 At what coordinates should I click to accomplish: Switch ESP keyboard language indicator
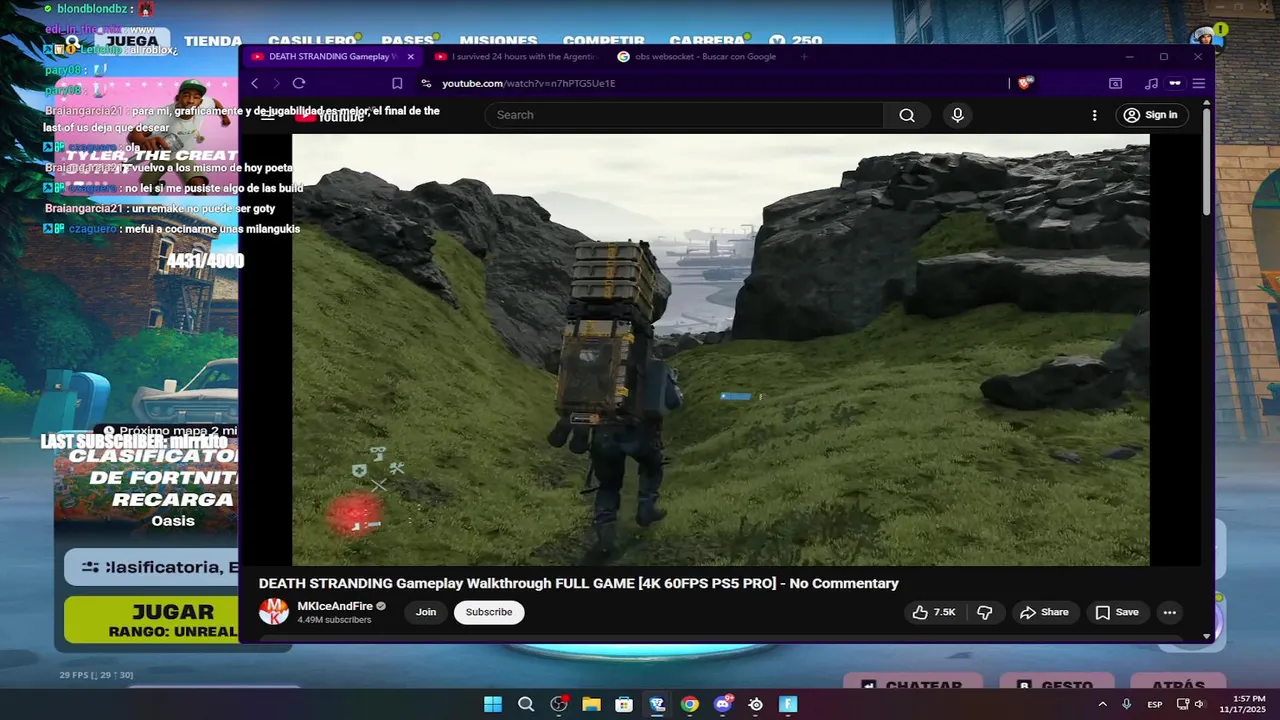1155,704
